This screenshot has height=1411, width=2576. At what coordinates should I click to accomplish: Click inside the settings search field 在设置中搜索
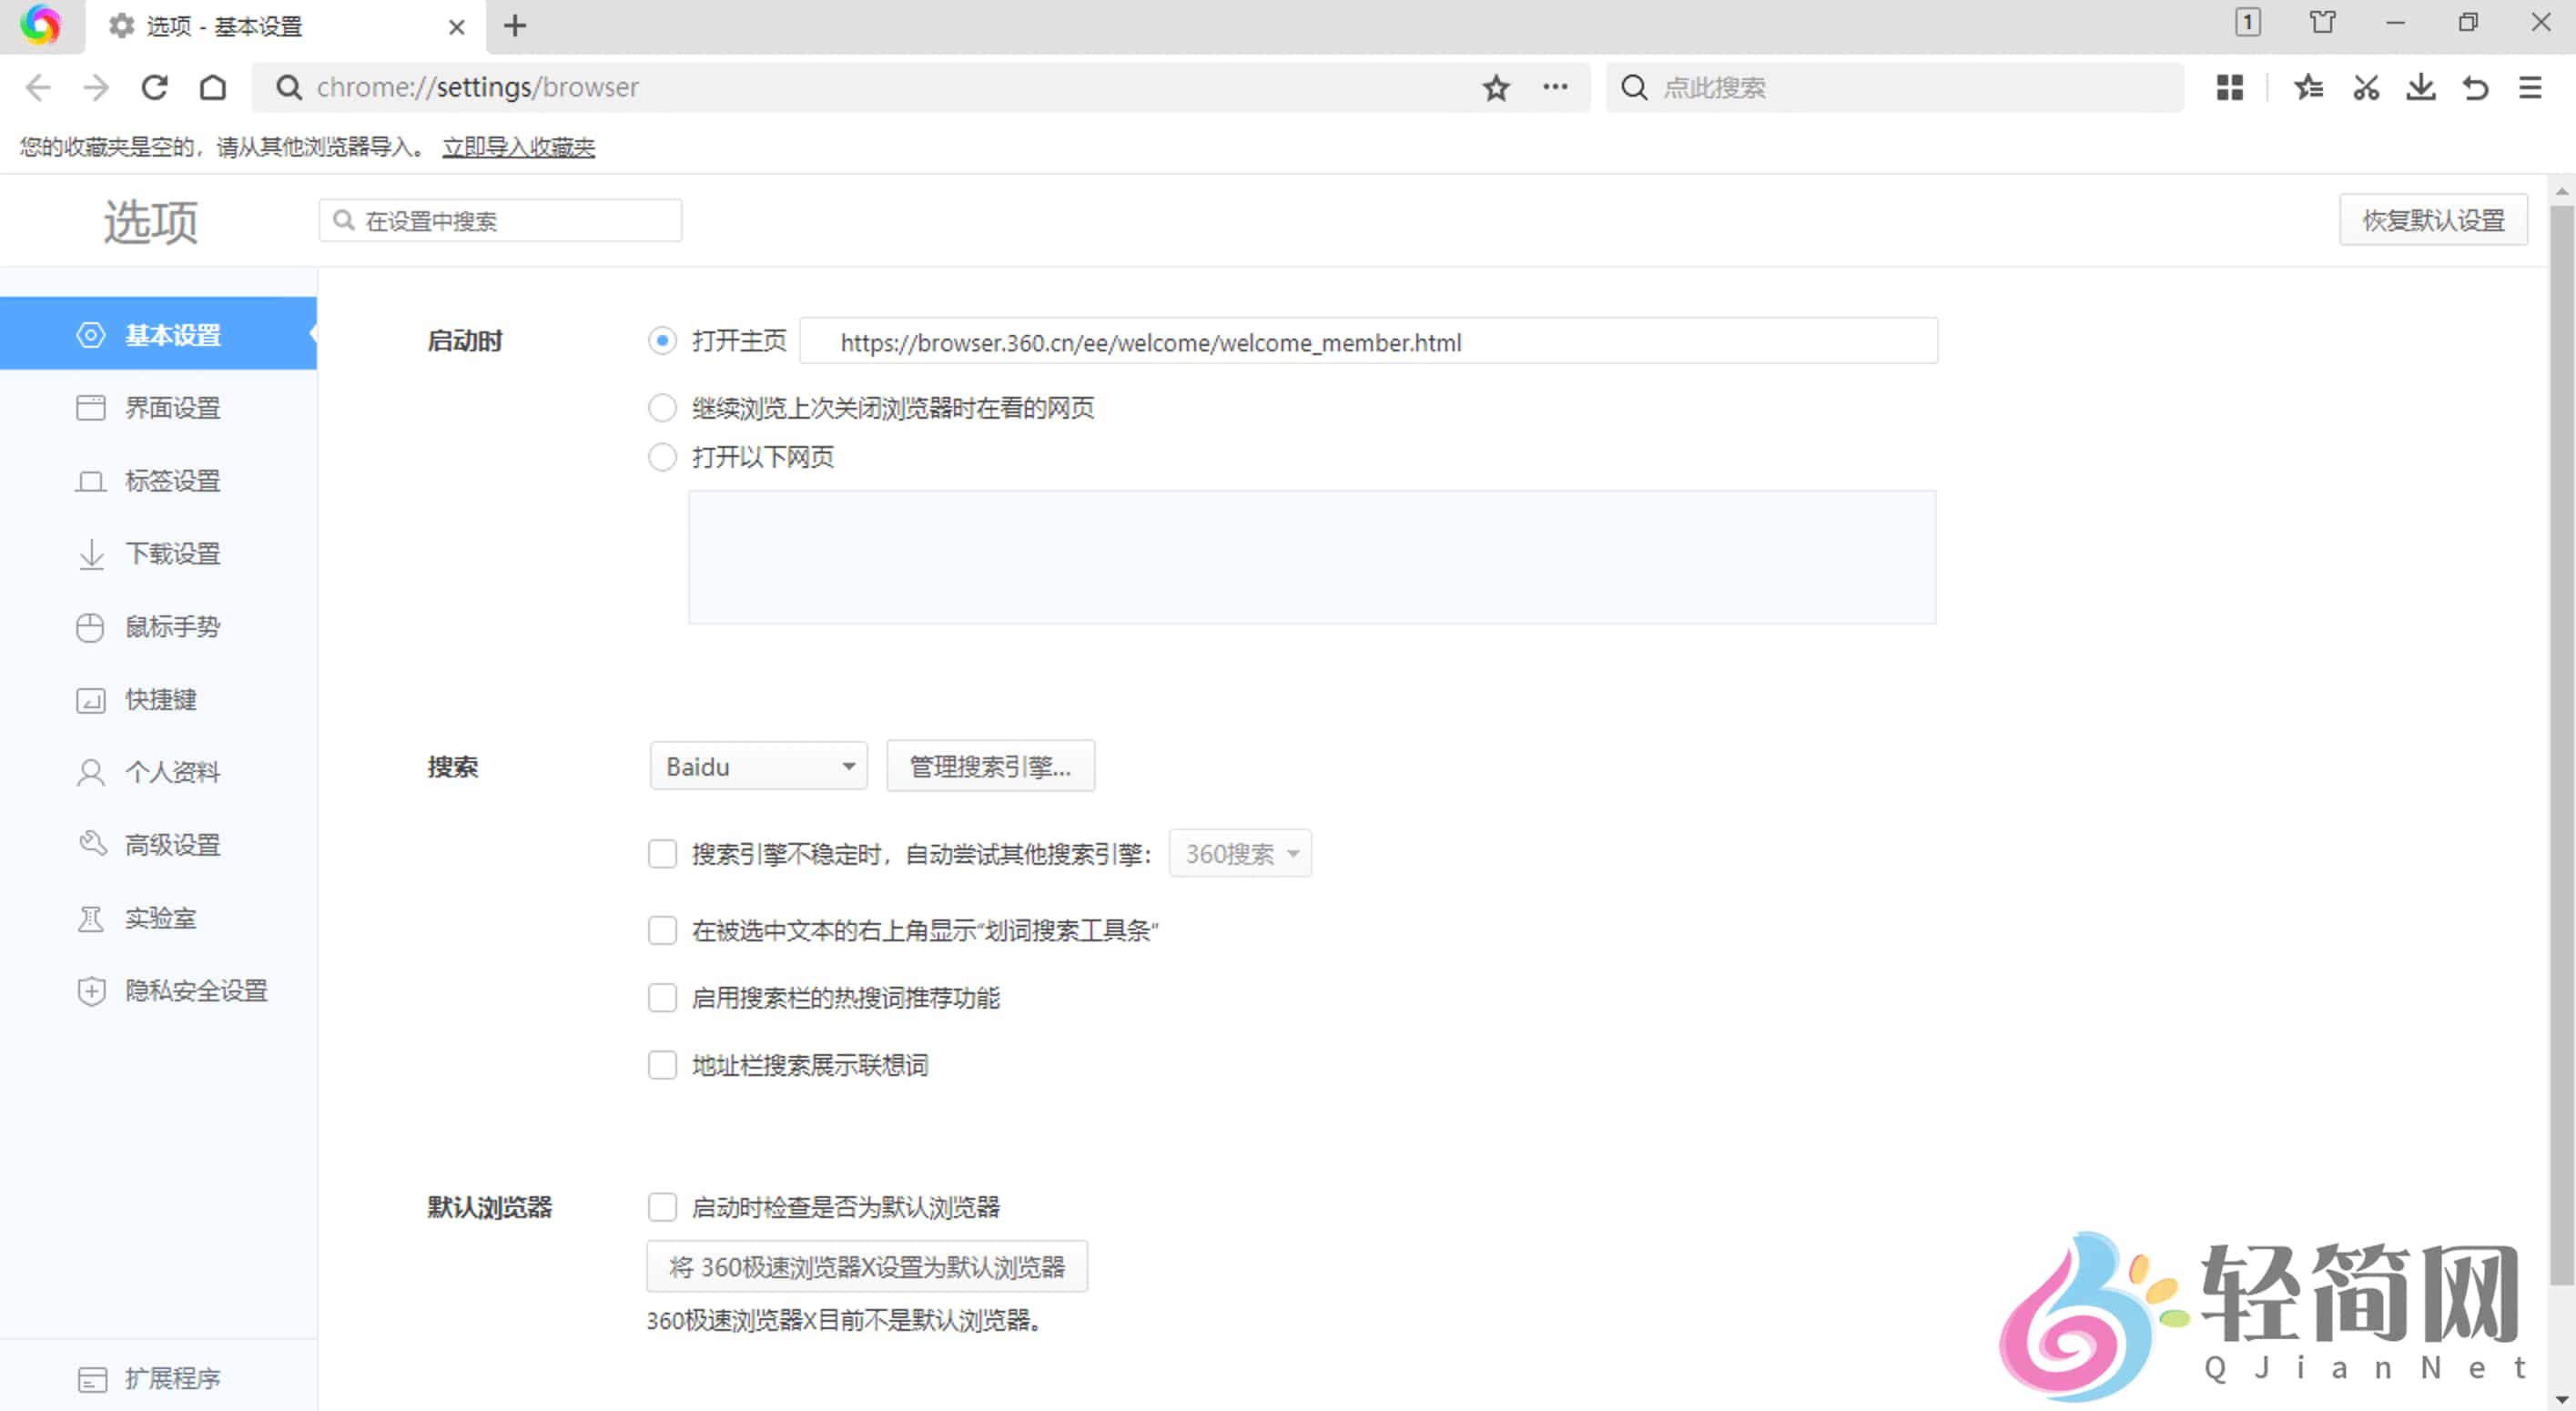[500, 220]
